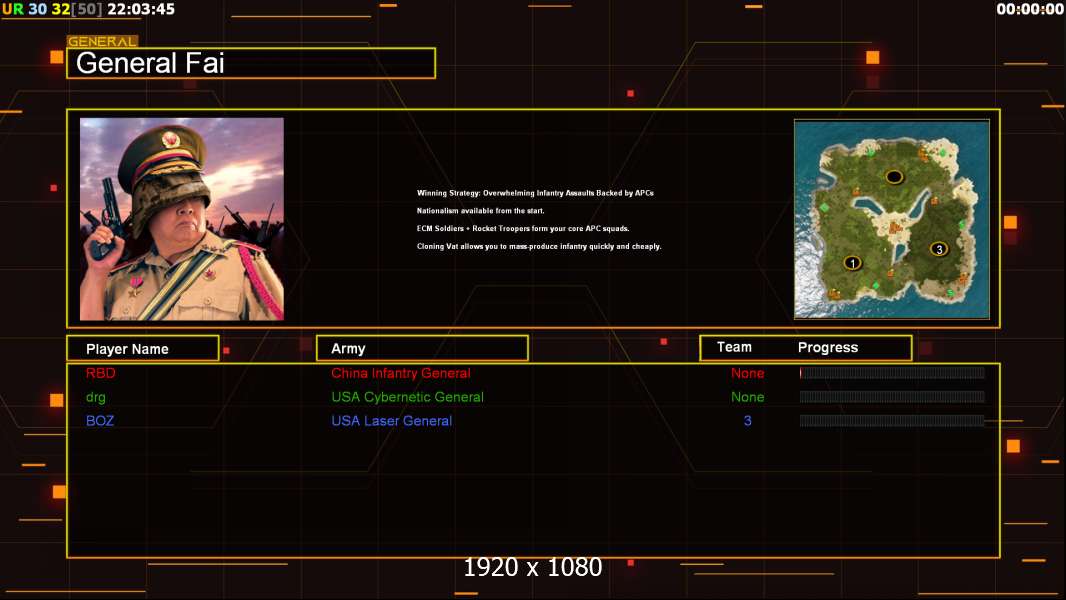The image size is (1066, 600).
Task: Click the General Fai title box
Action: (251, 63)
